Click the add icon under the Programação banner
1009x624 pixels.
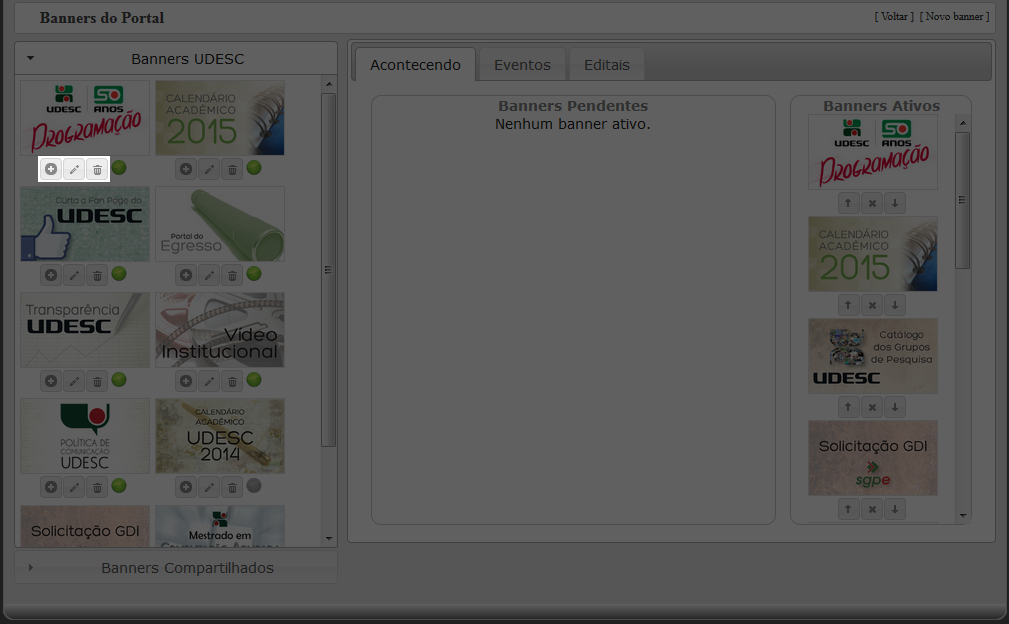(51, 169)
